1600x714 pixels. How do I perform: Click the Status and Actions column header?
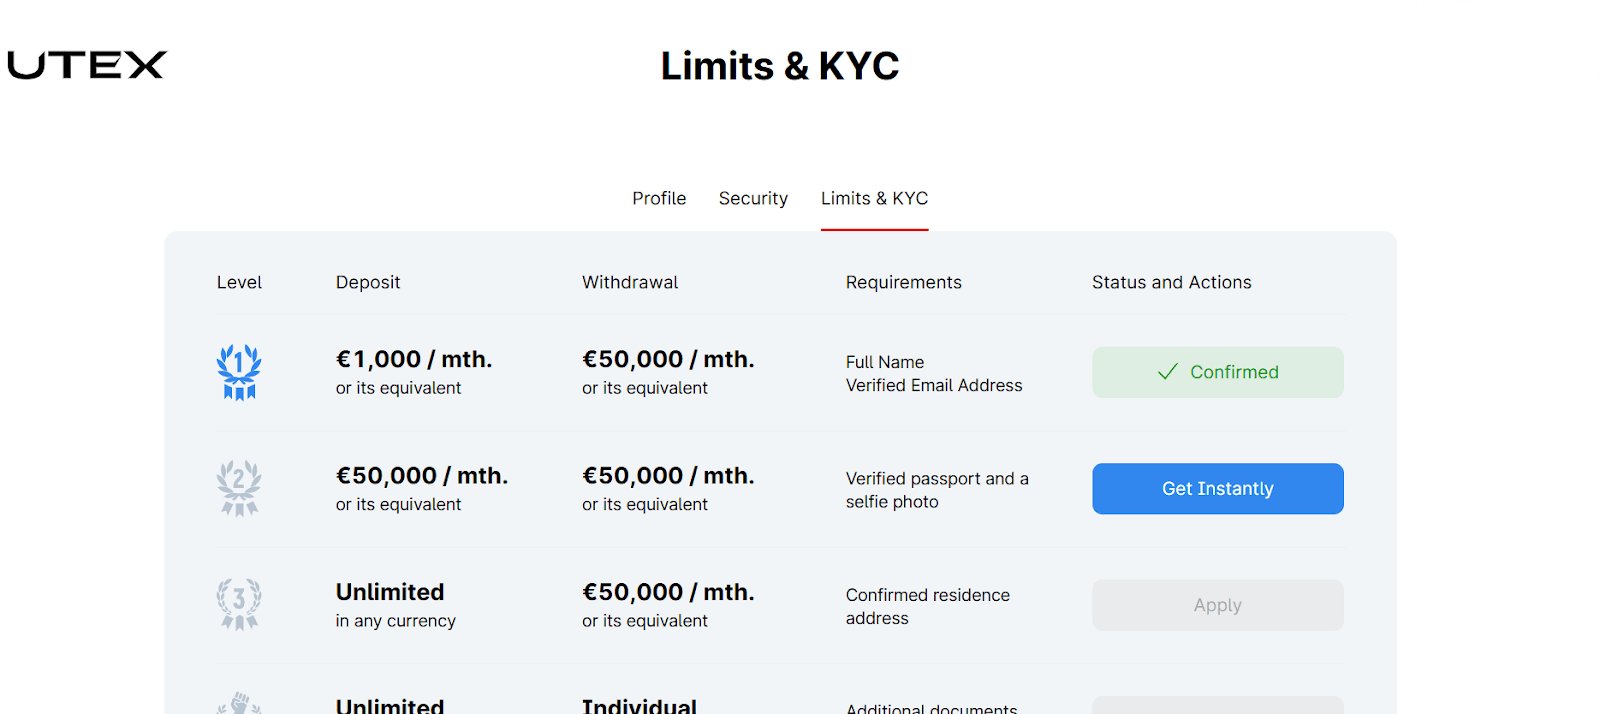point(1172,282)
